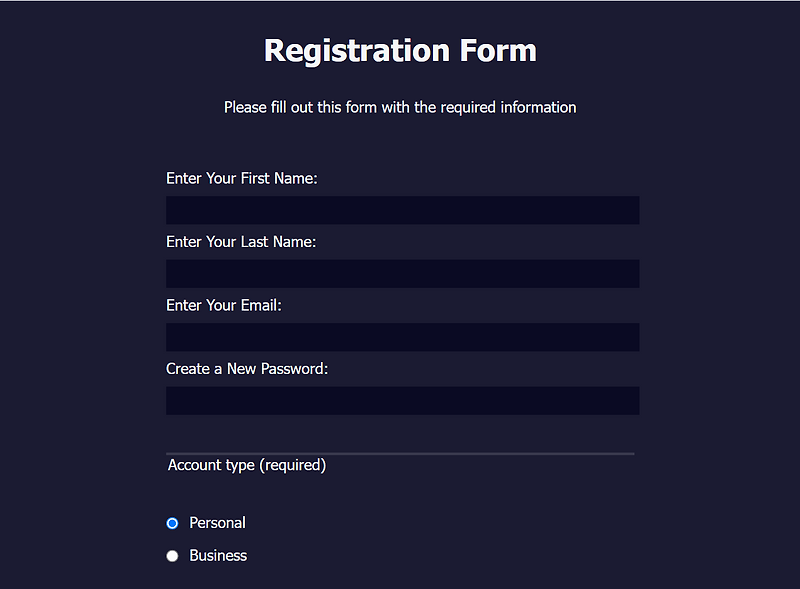Viewport: 800px width, 589px height.
Task: Click the First Name input field
Action: pyautogui.click(x=402, y=210)
